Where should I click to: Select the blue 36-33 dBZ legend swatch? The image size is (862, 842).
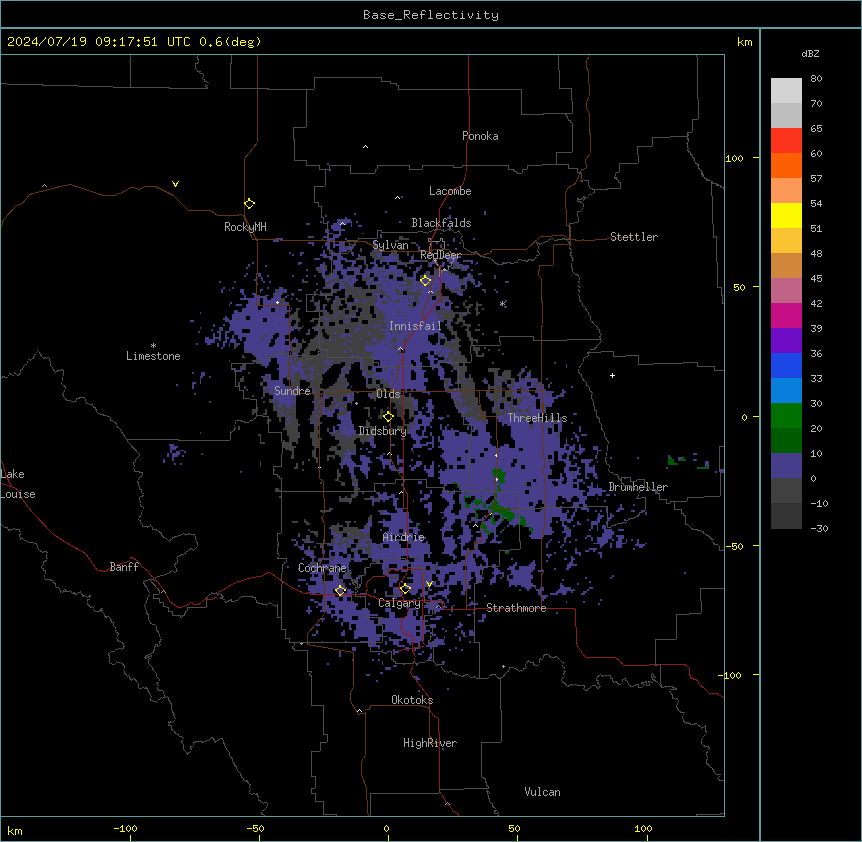(786, 365)
